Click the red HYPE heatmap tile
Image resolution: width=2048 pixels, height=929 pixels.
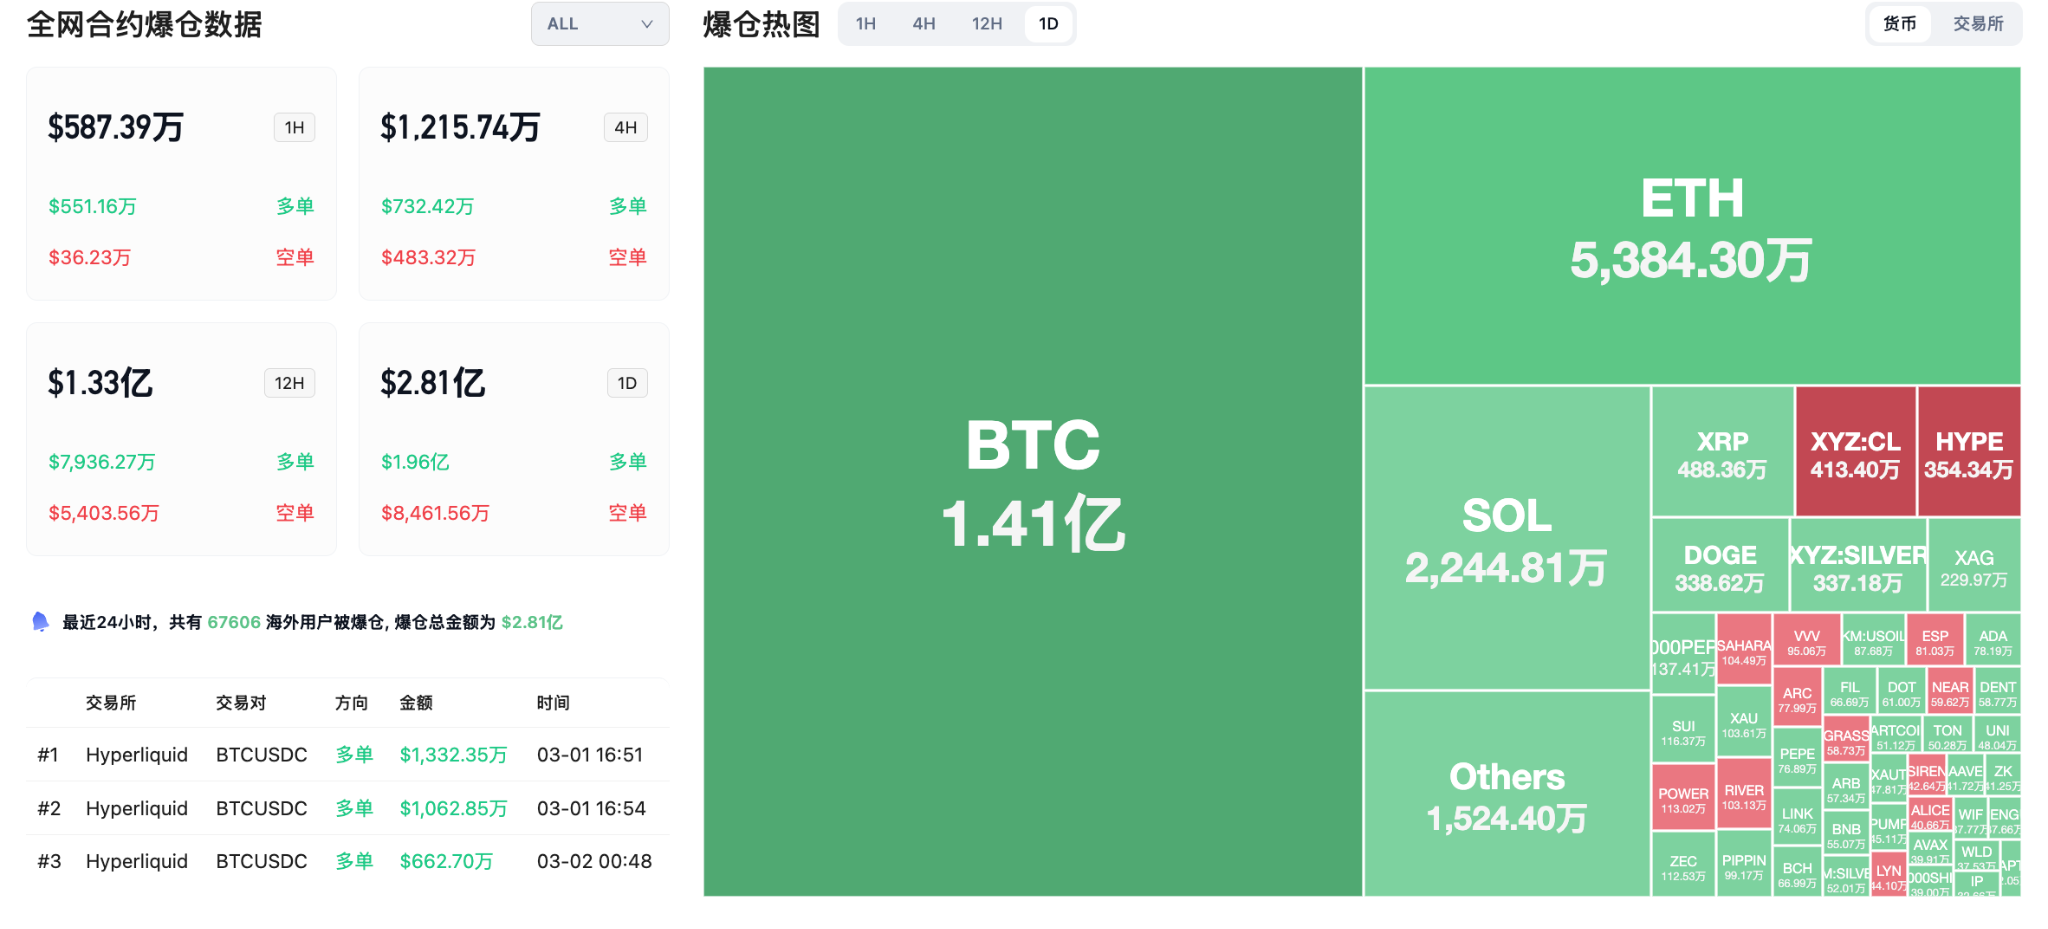1968,452
